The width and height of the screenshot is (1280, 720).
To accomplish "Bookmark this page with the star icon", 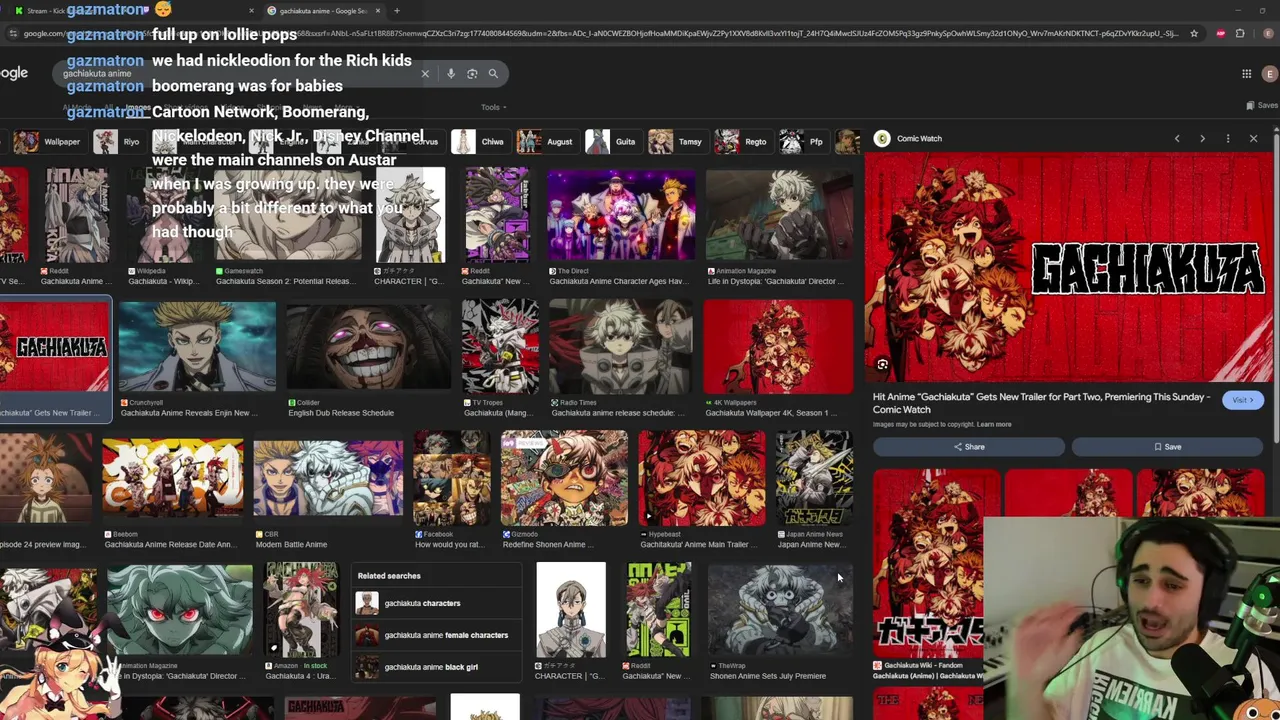I will point(1194,33).
